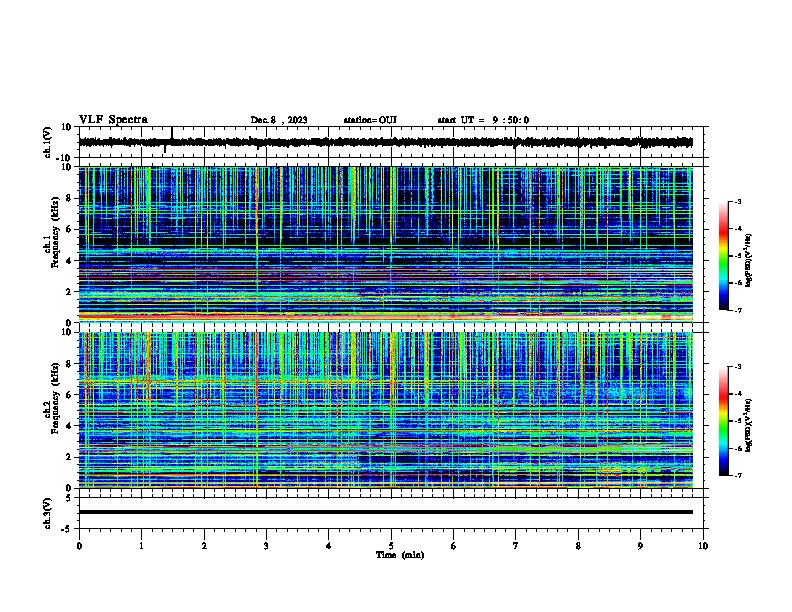Click the station label in the header

370,120
